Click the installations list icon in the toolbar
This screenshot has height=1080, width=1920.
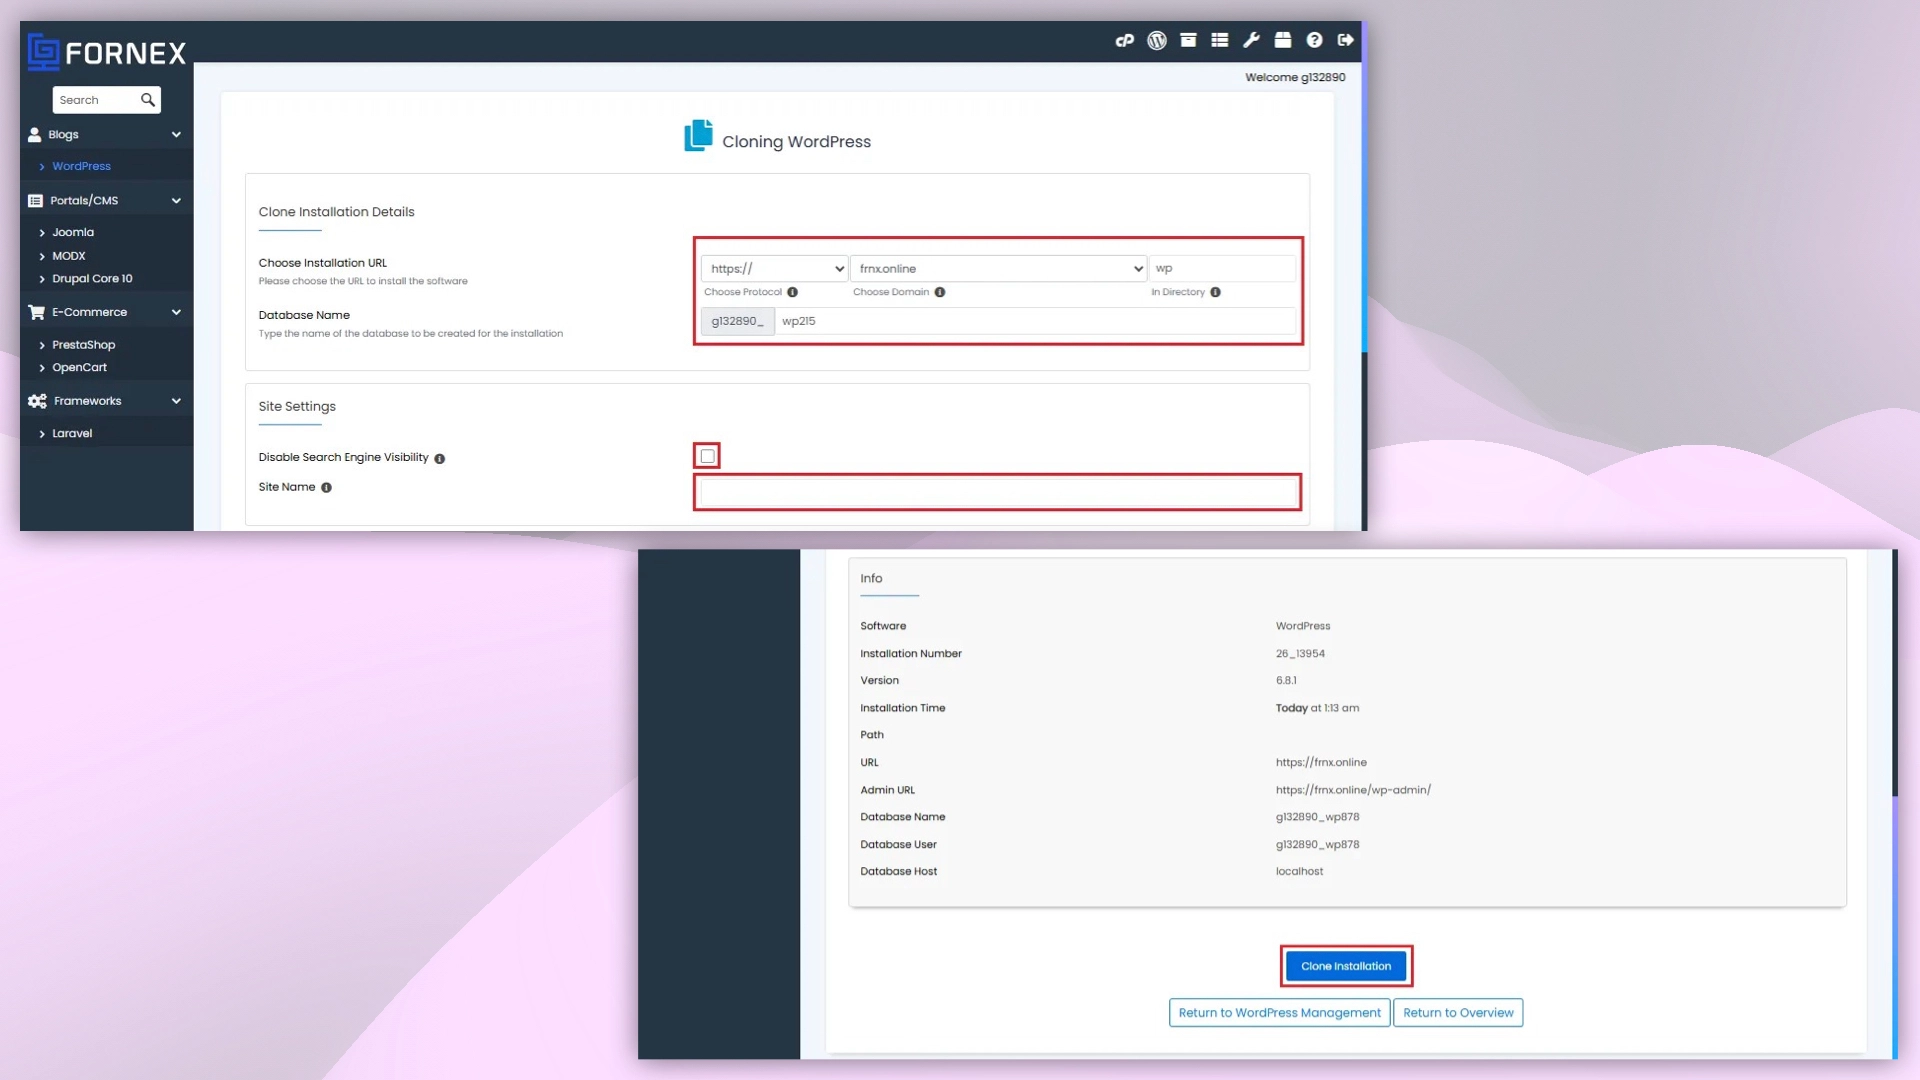click(x=1219, y=40)
